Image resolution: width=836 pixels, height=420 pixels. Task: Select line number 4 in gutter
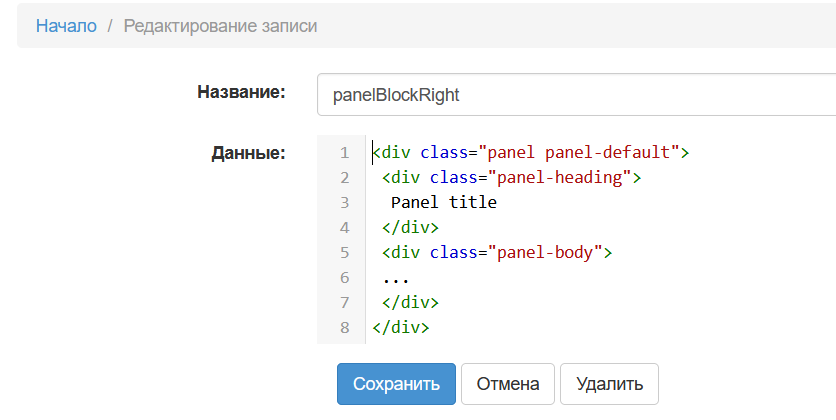(x=345, y=228)
